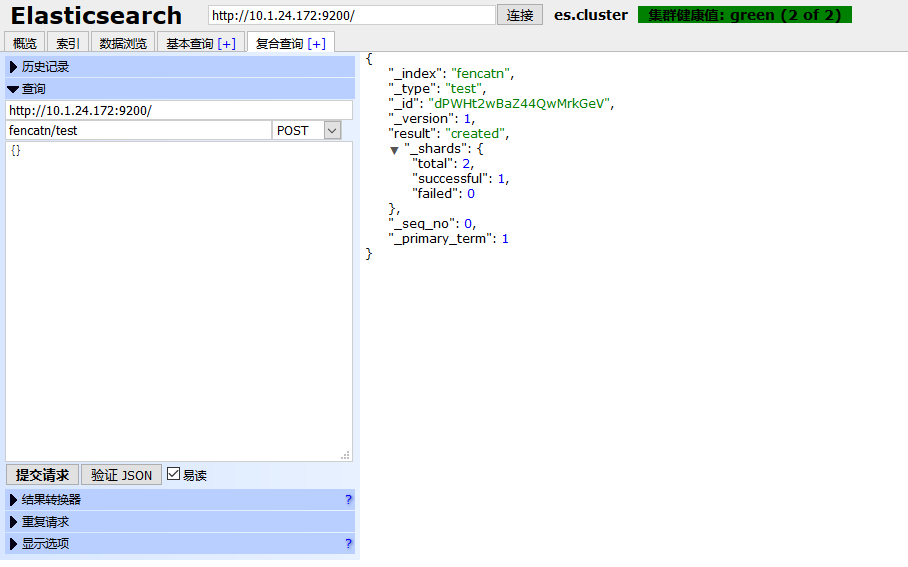This screenshot has width=908, height=567.
Task: Select the 复合查询 tab
Action: point(279,43)
